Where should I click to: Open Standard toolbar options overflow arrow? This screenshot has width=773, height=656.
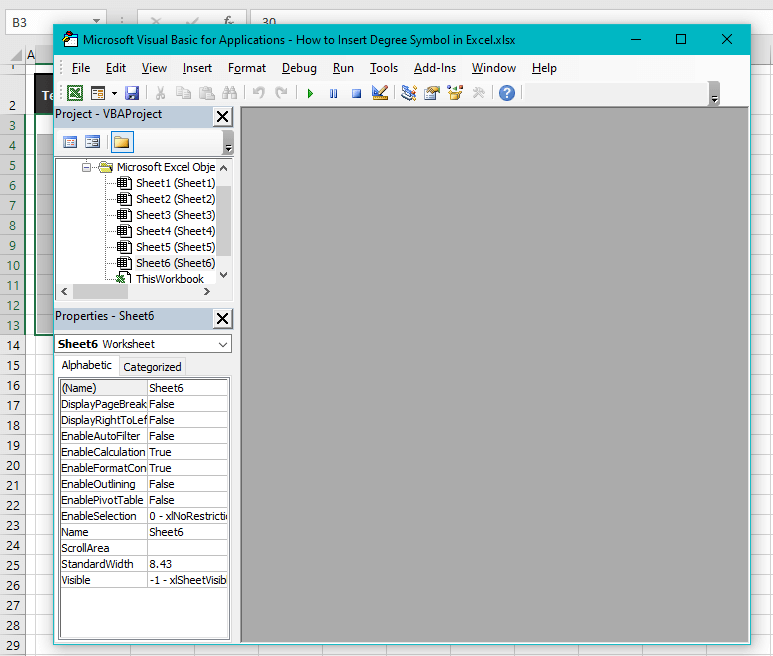[x=714, y=94]
